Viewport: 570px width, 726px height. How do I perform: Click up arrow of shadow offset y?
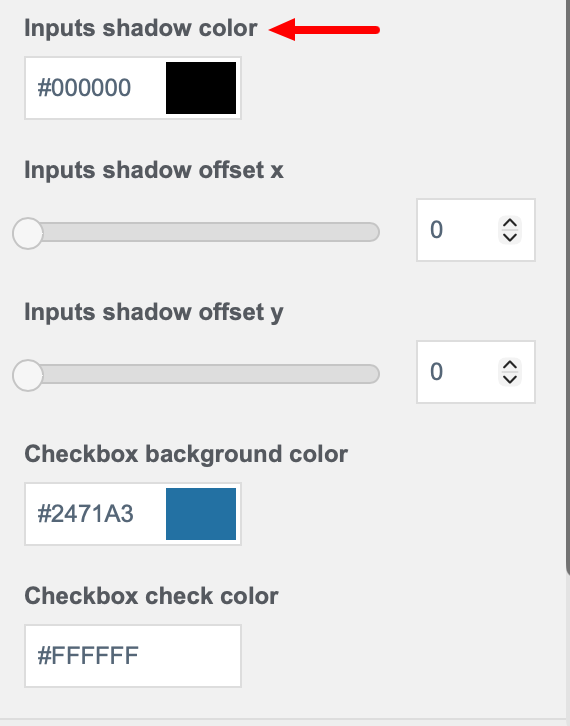pyautogui.click(x=510, y=365)
